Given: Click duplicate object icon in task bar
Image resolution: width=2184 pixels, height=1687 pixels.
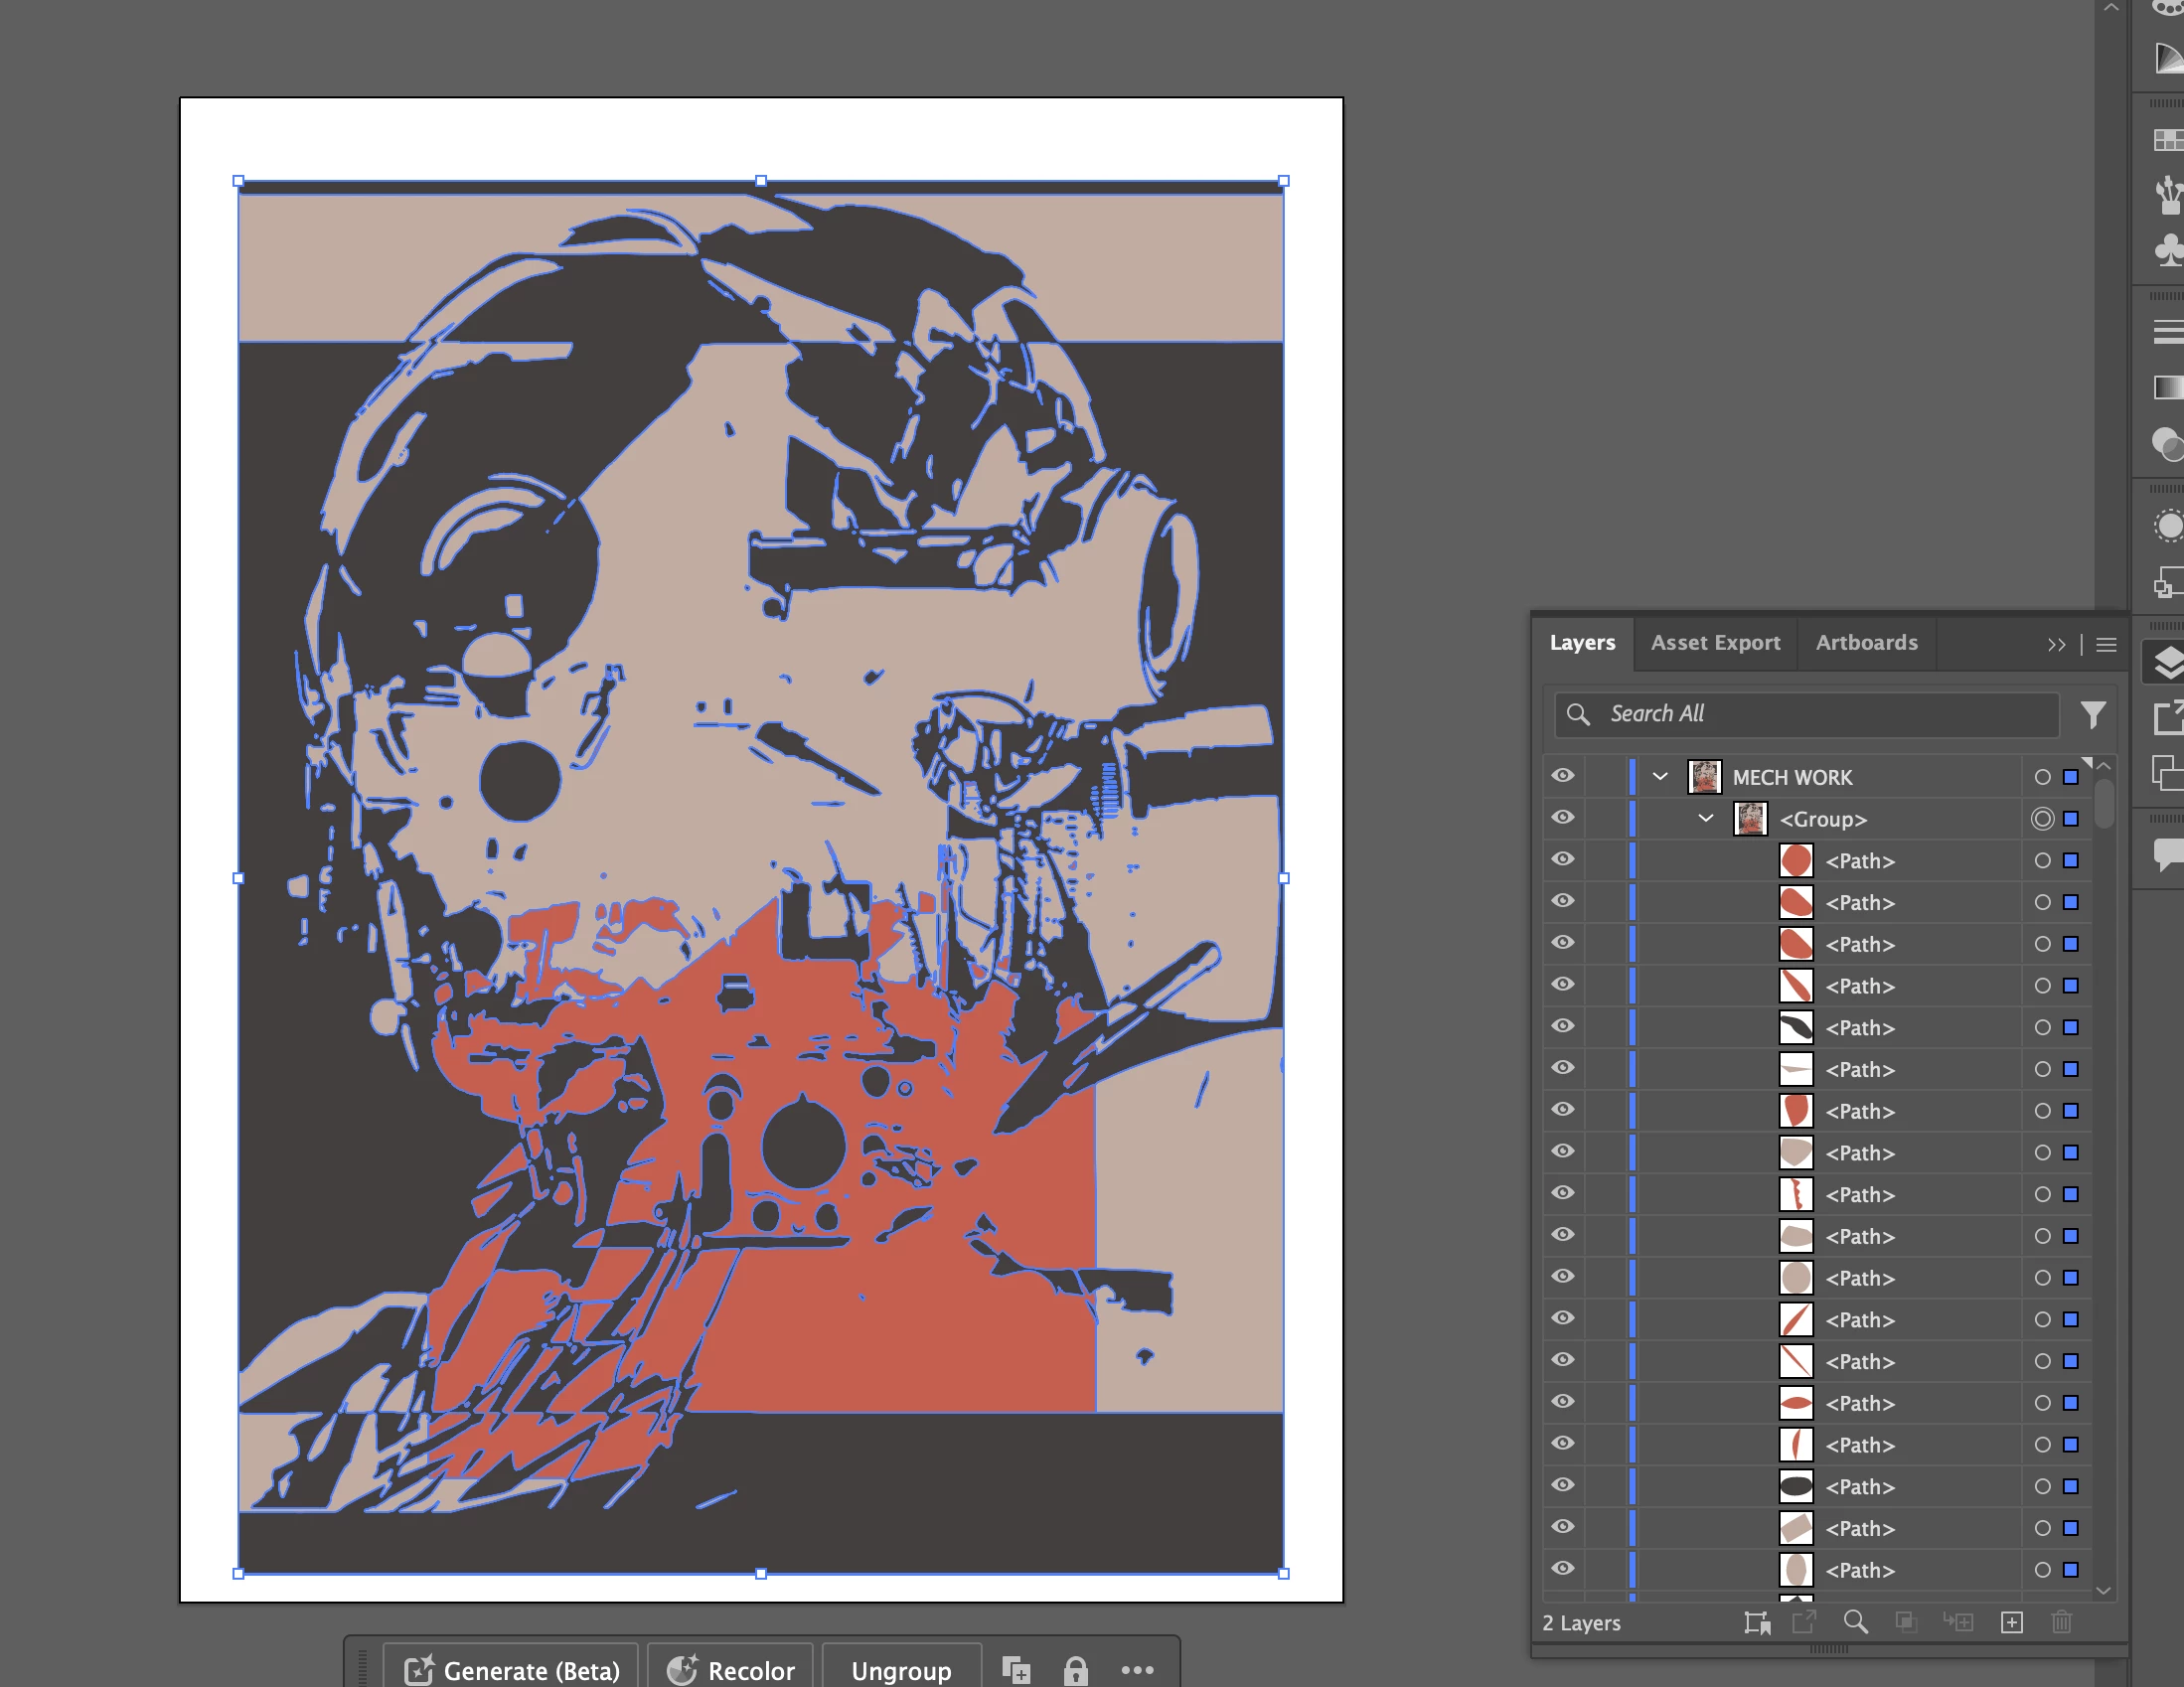Looking at the screenshot, I should tap(1016, 1670).
